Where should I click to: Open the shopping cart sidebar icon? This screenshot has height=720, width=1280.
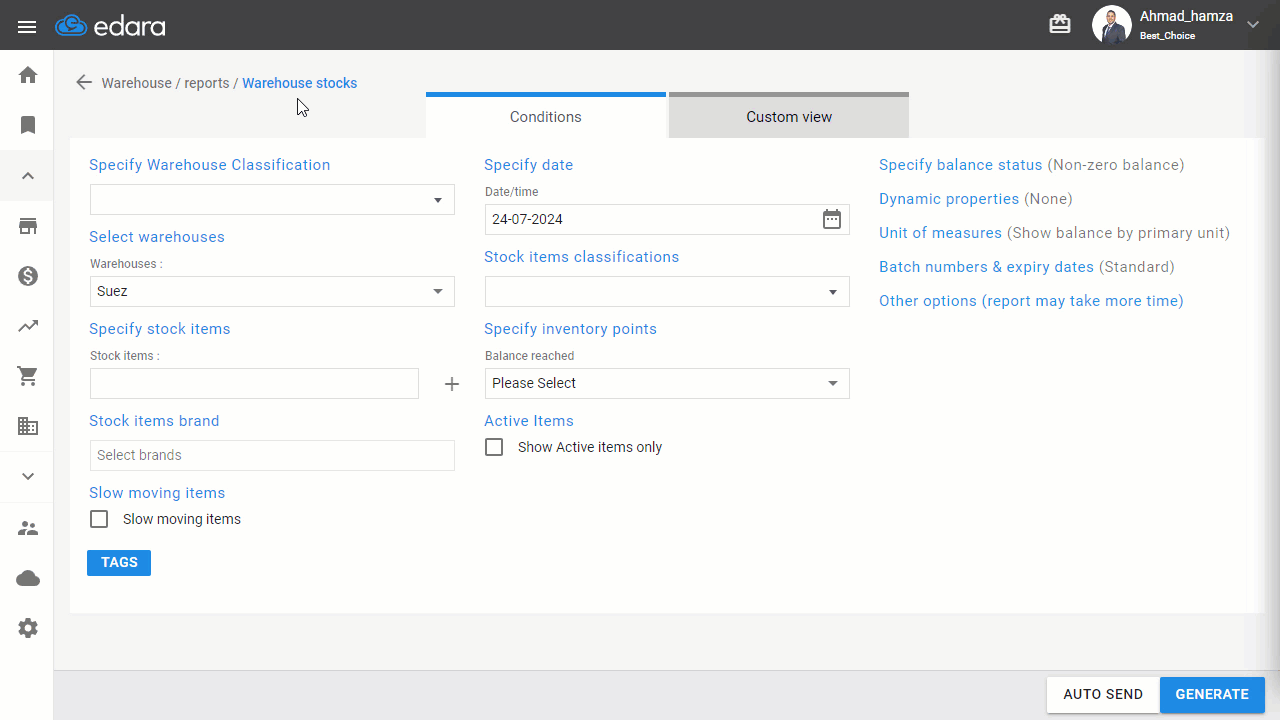tap(28, 376)
